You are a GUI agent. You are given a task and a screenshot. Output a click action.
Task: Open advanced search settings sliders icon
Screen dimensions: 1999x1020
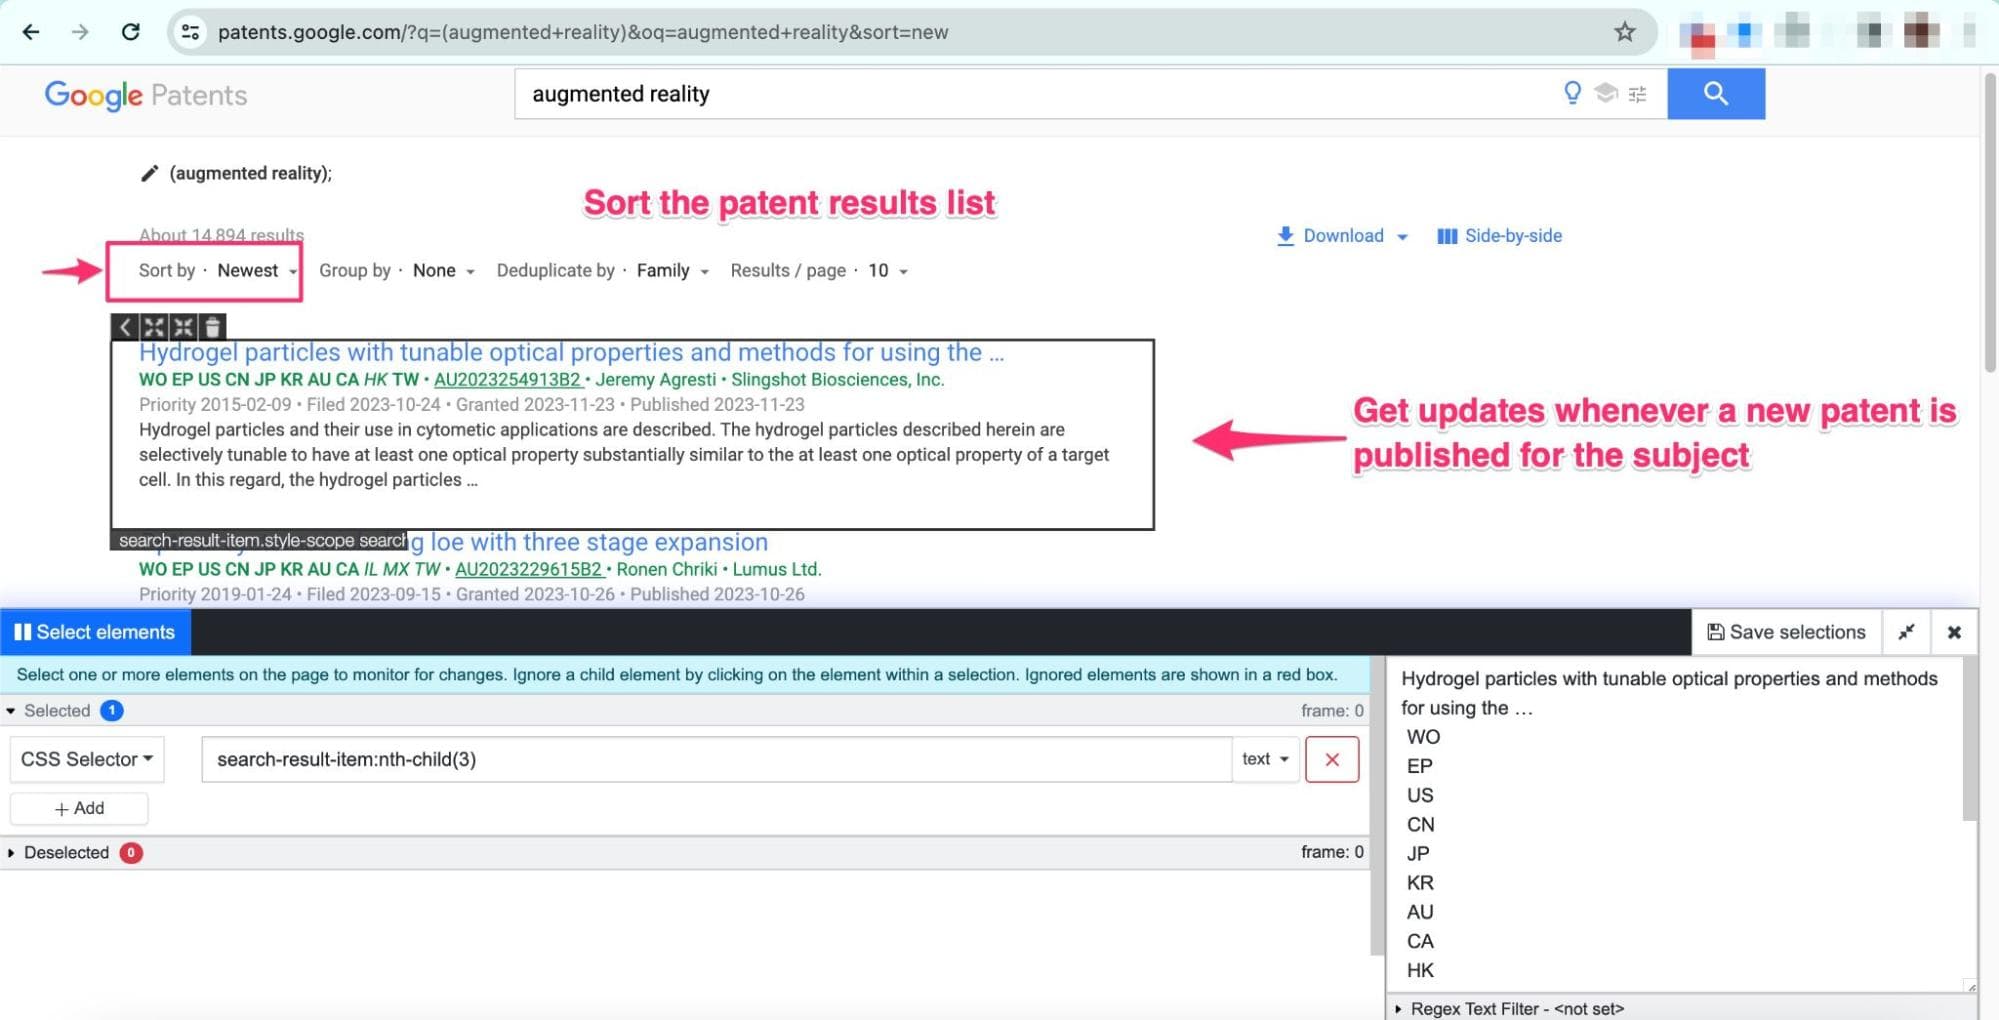tap(1636, 93)
